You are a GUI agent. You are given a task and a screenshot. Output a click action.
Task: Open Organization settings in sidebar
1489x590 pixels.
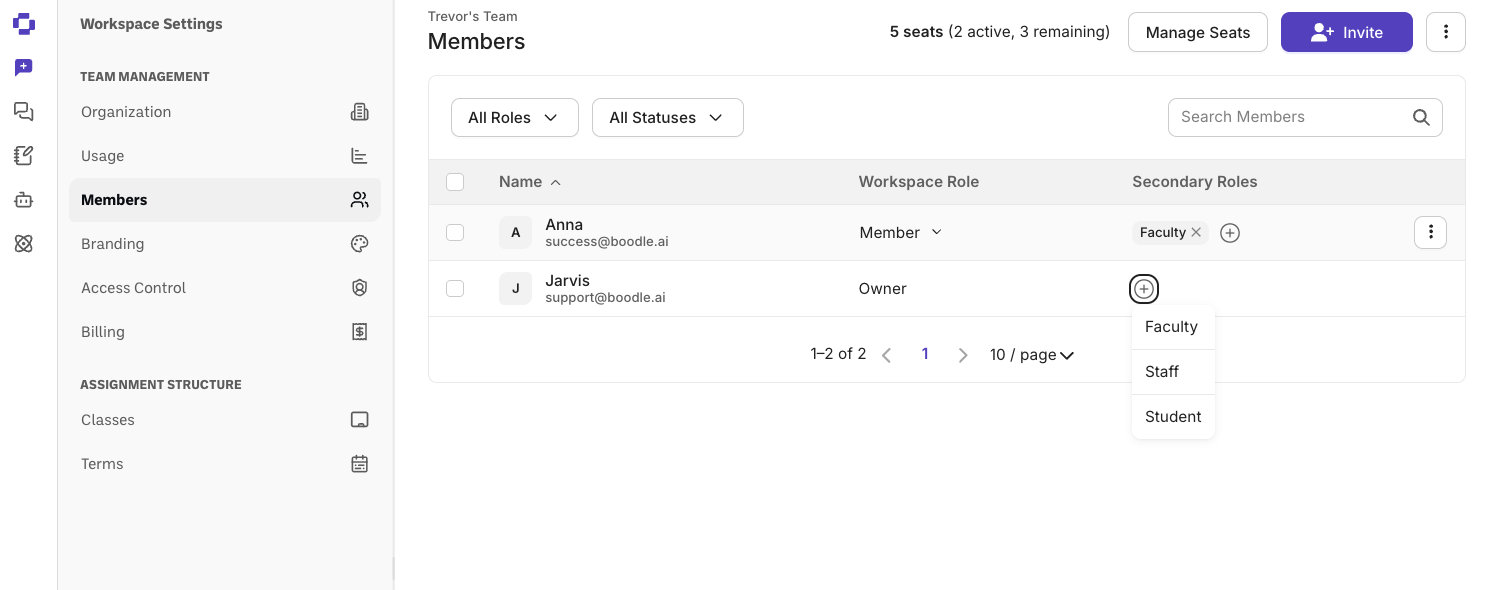coord(225,112)
